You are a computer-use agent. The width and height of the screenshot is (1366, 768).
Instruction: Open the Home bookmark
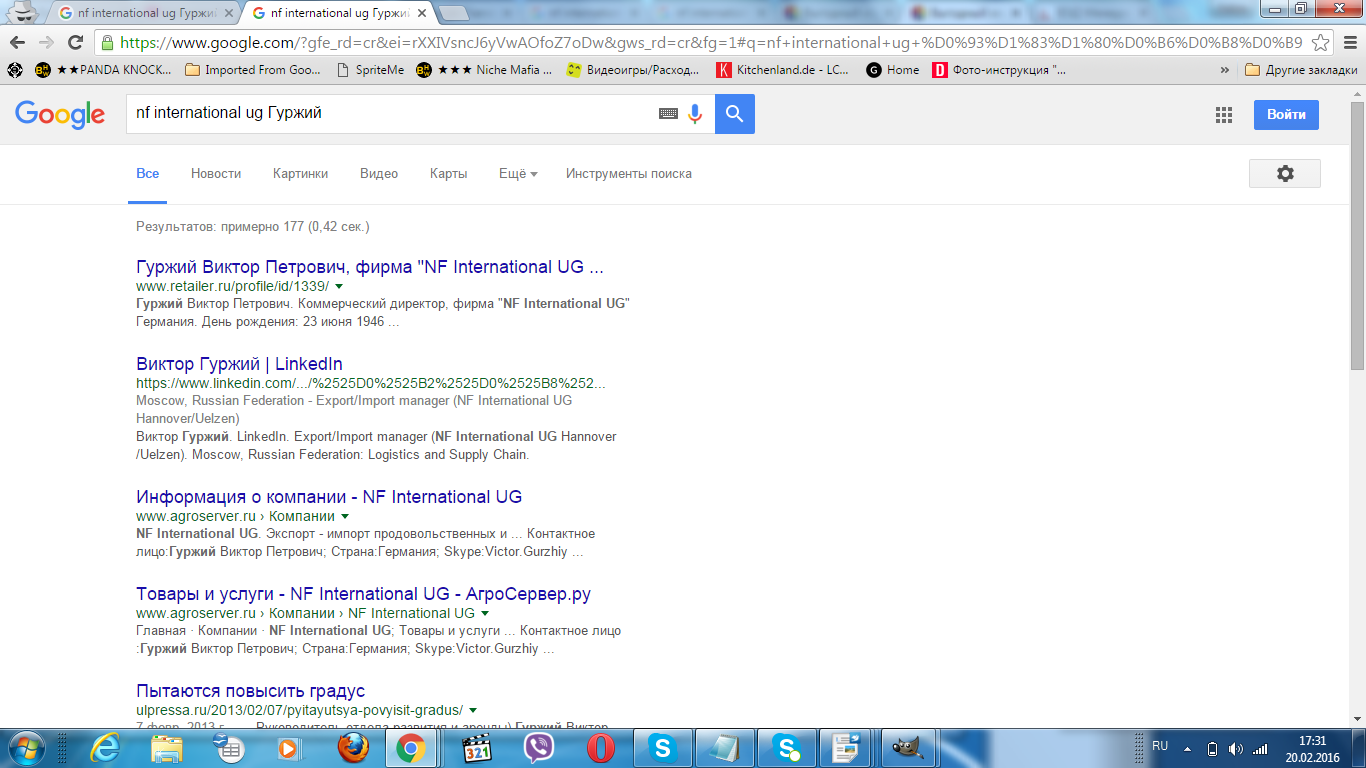(x=893, y=70)
